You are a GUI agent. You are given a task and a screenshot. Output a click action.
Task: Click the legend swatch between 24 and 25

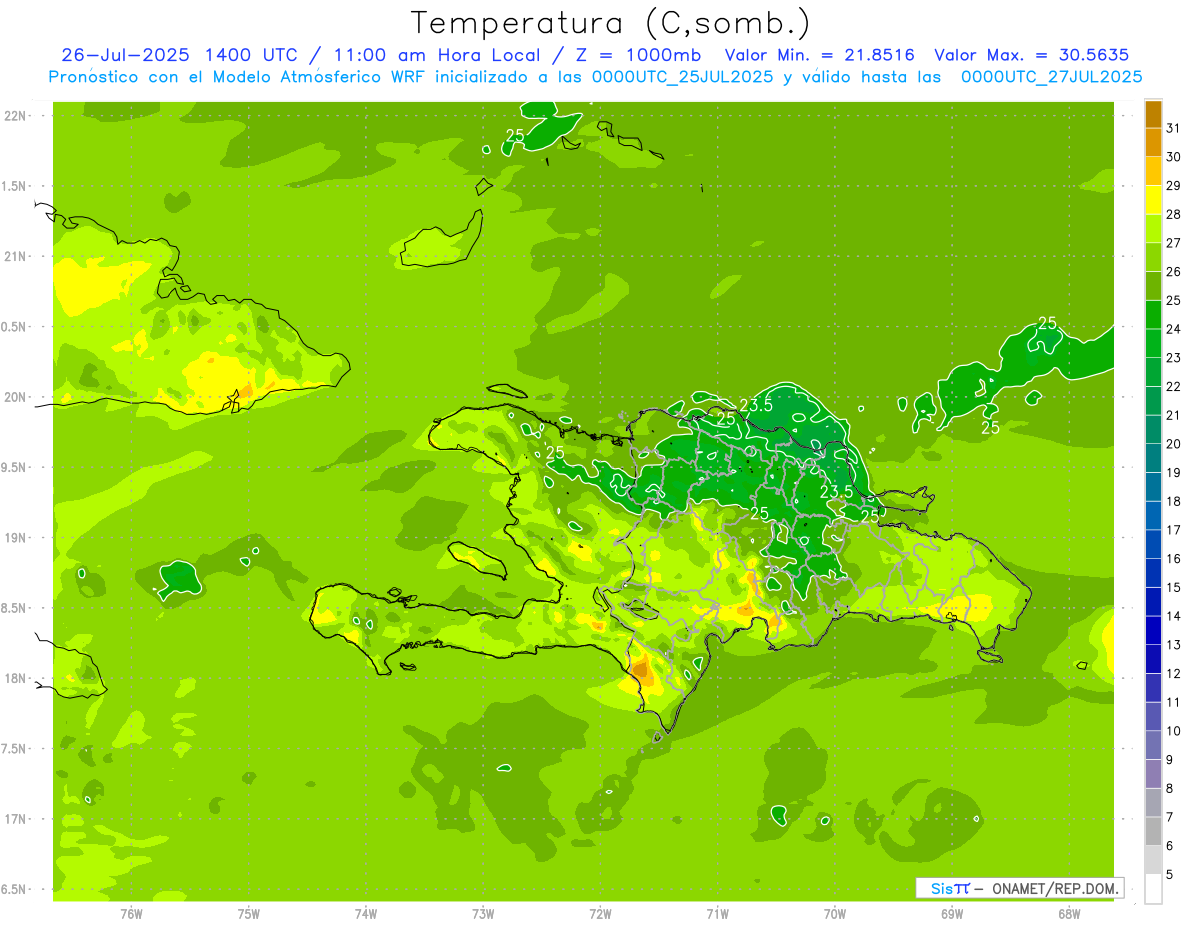coord(1153,314)
